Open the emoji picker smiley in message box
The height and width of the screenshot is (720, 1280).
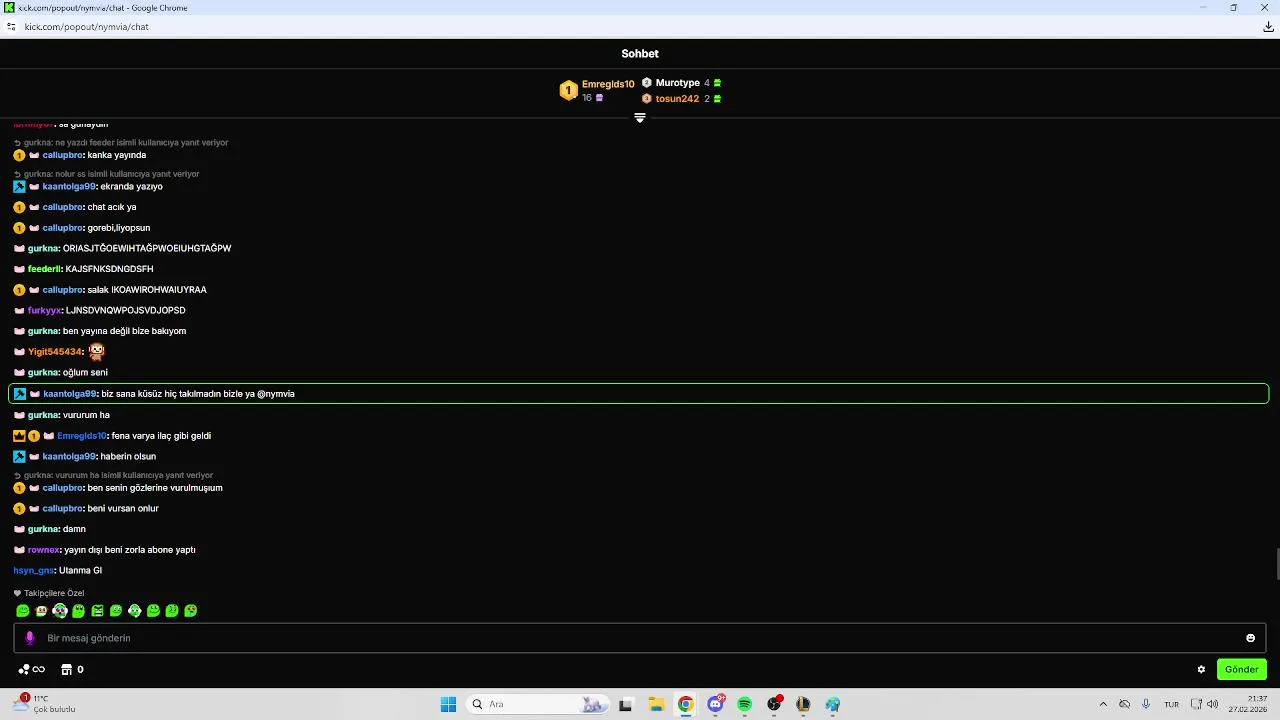[x=1250, y=638]
